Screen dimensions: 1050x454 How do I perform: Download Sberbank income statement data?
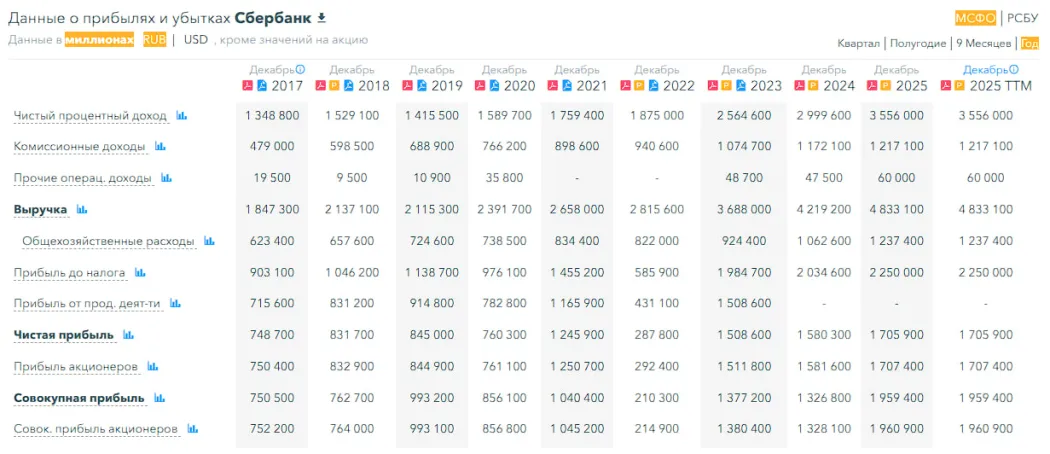click(321, 18)
